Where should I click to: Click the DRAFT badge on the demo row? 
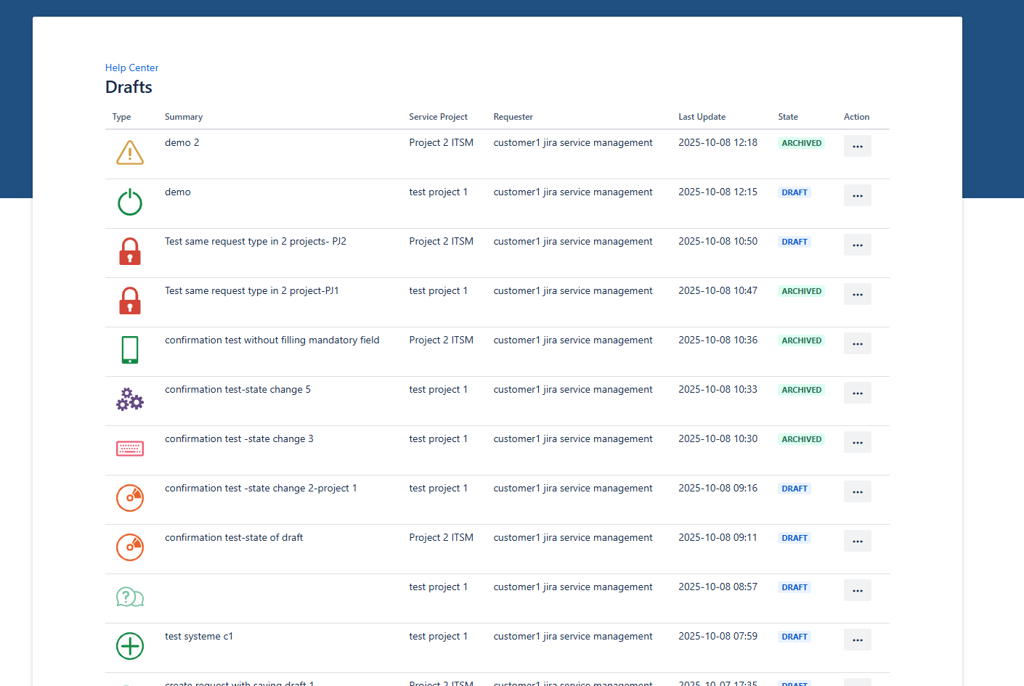pyautogui.click(x=794, y=192)
